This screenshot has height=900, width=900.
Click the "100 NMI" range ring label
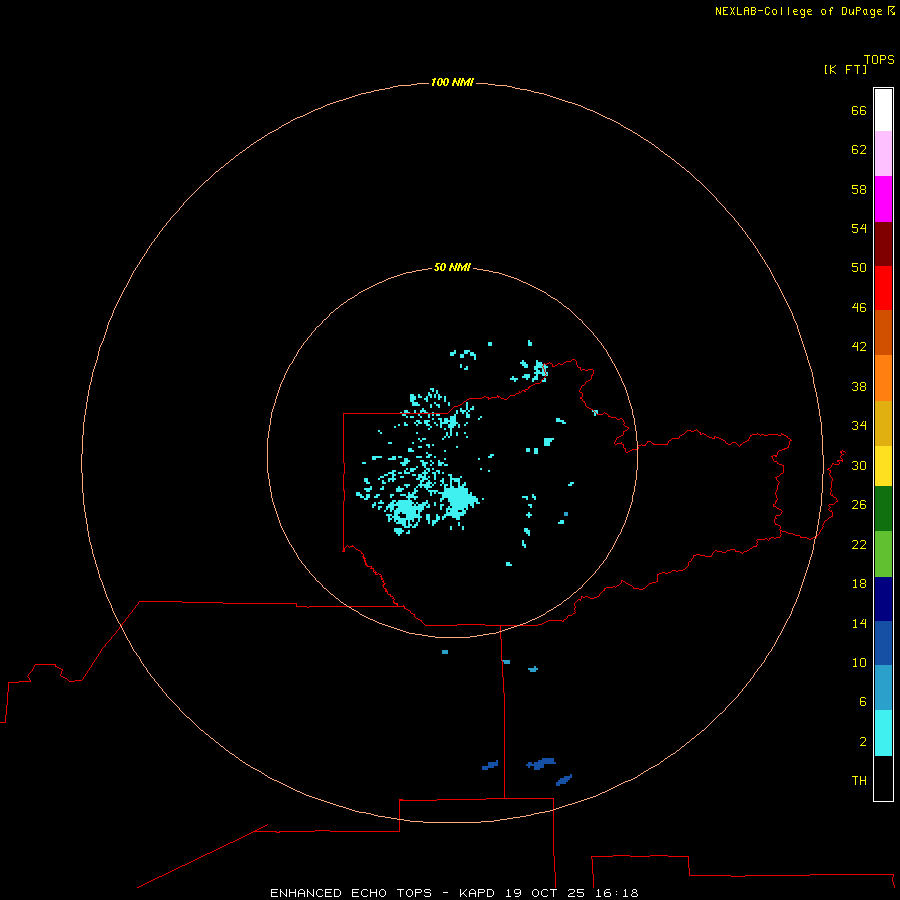coord(452,82)
